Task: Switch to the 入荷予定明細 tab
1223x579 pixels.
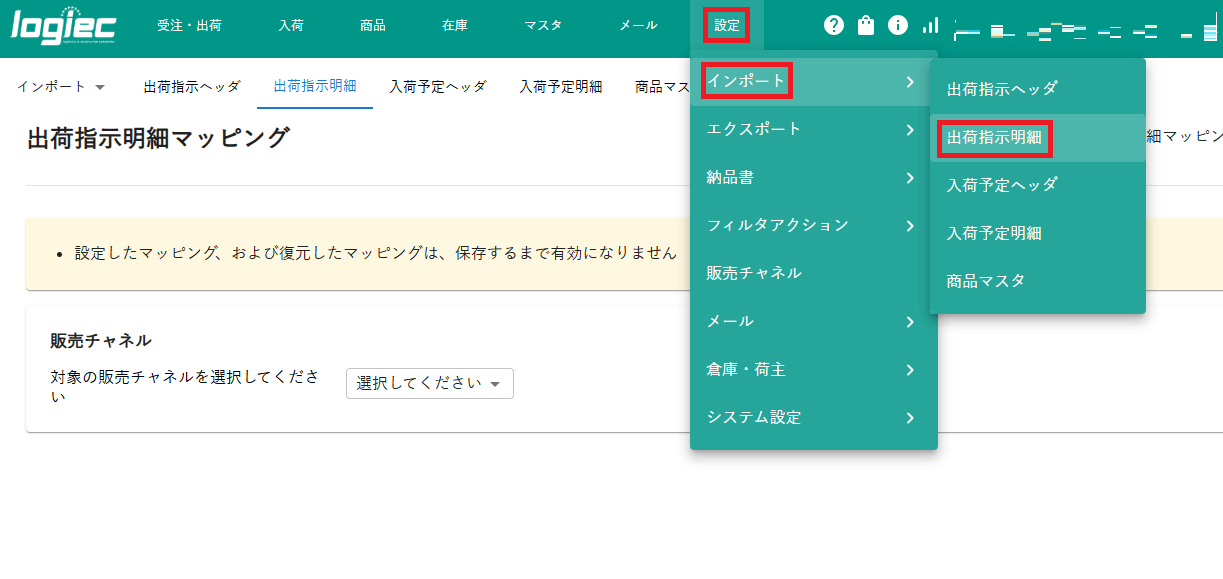Action: click(x=562, y=87)
